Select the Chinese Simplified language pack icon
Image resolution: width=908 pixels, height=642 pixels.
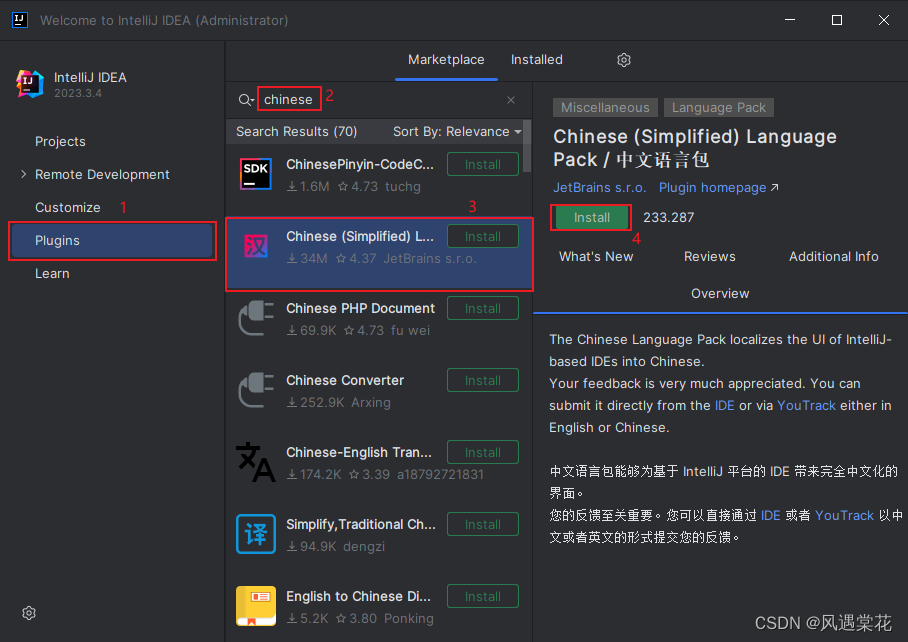pyautogui.click(x=256, y=247)
